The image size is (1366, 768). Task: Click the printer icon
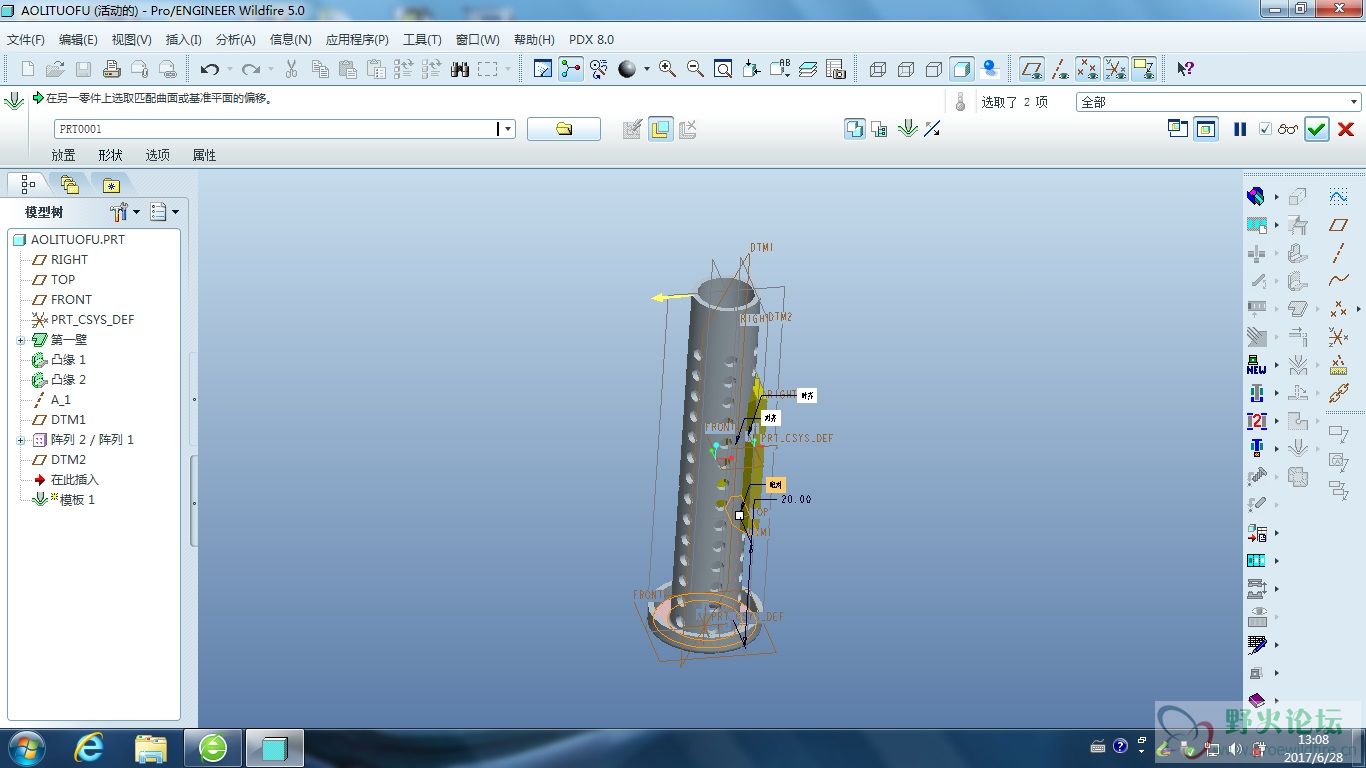112,69
